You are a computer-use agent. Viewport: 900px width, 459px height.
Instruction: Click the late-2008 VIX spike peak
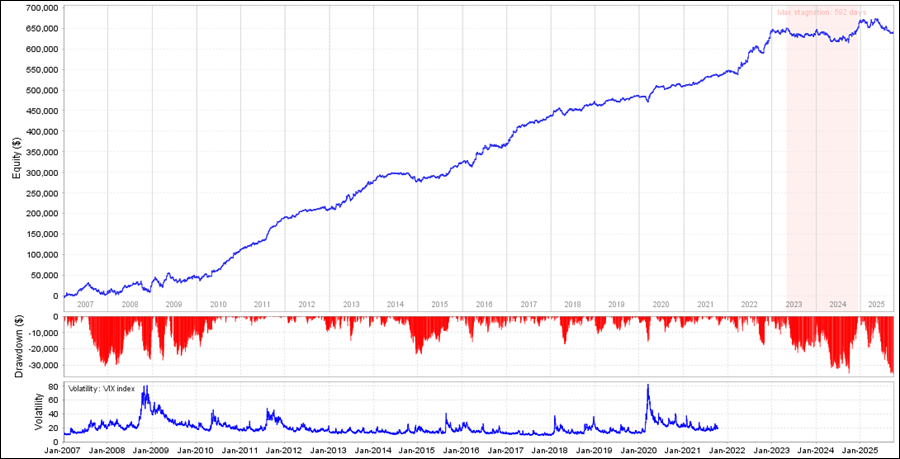[x=146, y=387]
